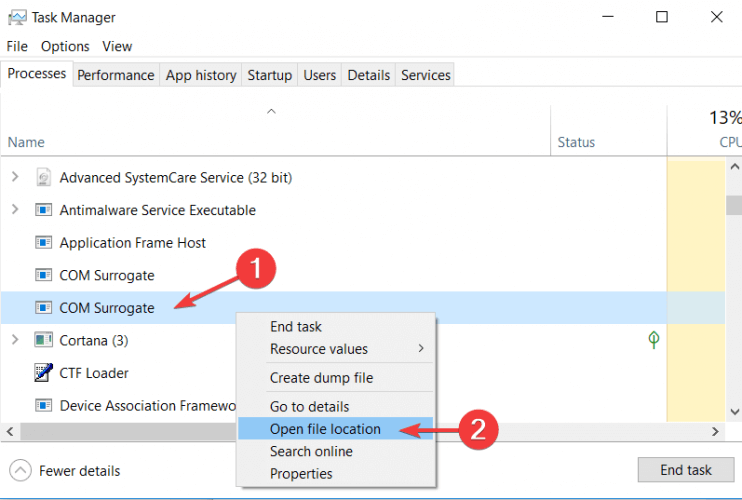This screenshot has height=500, width=742.
Task: Choose Create dump file in context menu
Action: point(336,377)
